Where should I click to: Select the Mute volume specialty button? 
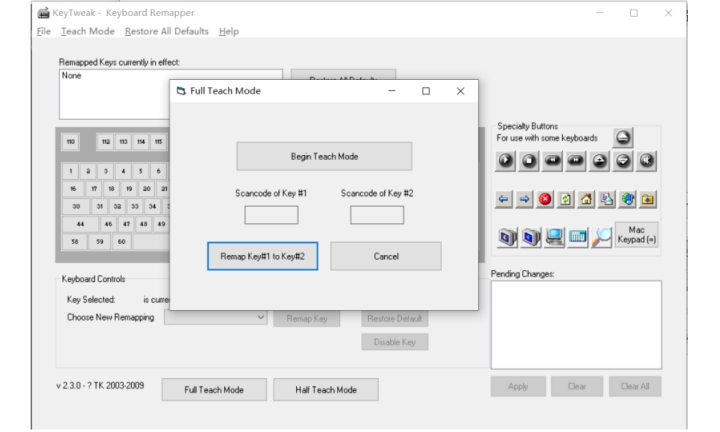[647, 162]
